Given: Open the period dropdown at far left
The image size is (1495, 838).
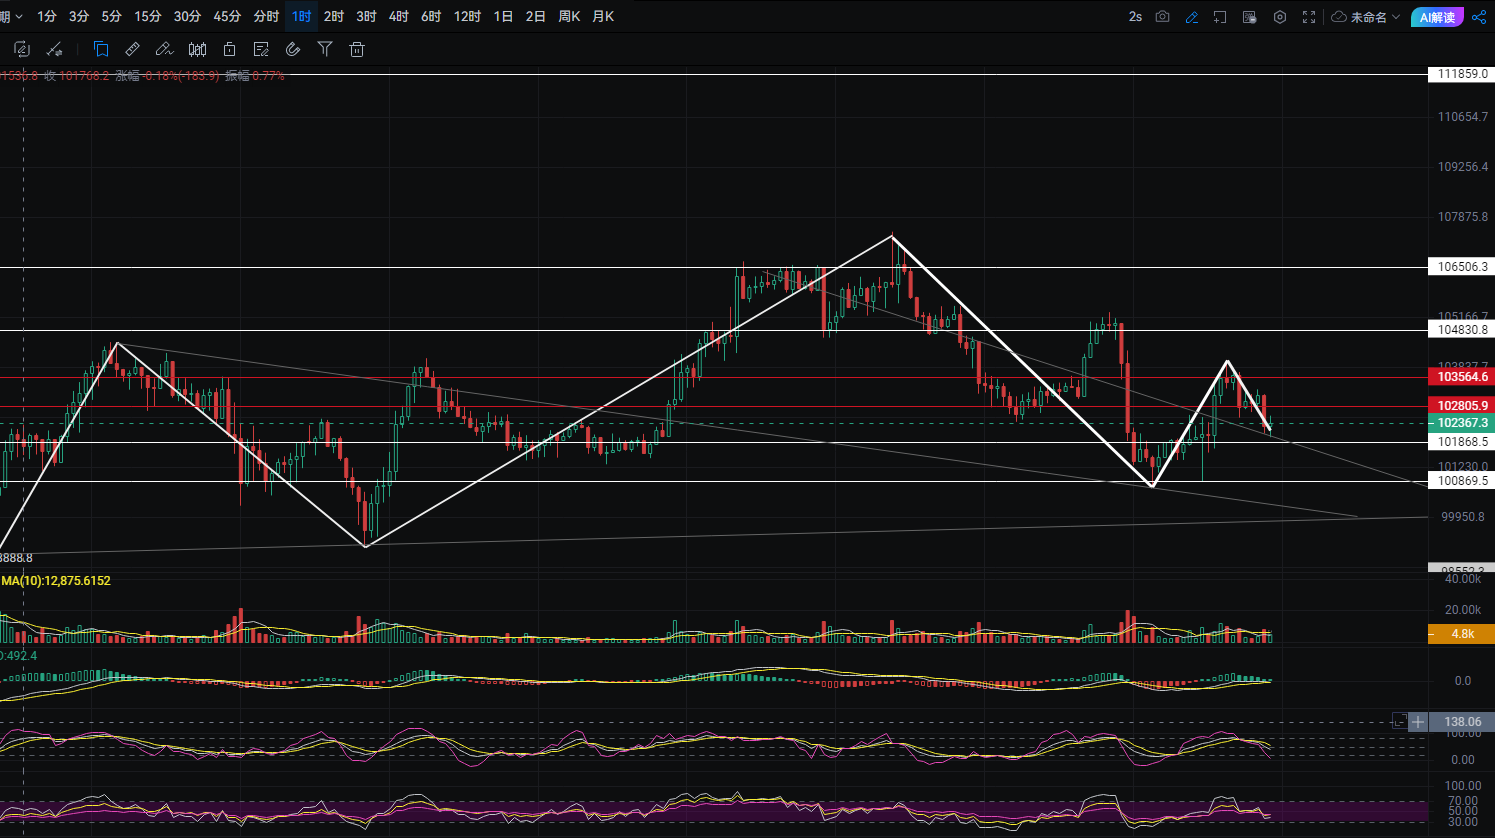Looking at the screenshot, I should coord(11,17).
